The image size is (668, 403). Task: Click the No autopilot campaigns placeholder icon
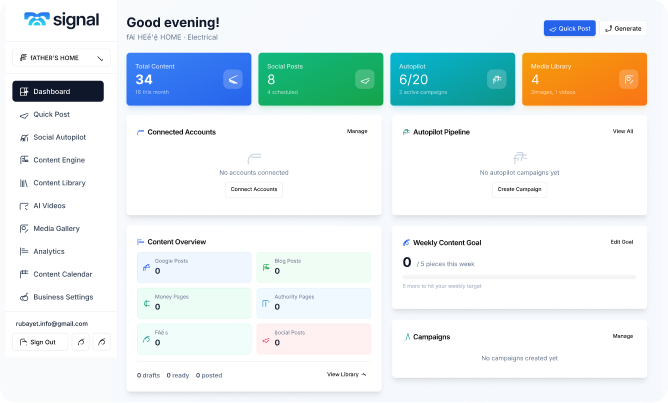pos(520,158)
